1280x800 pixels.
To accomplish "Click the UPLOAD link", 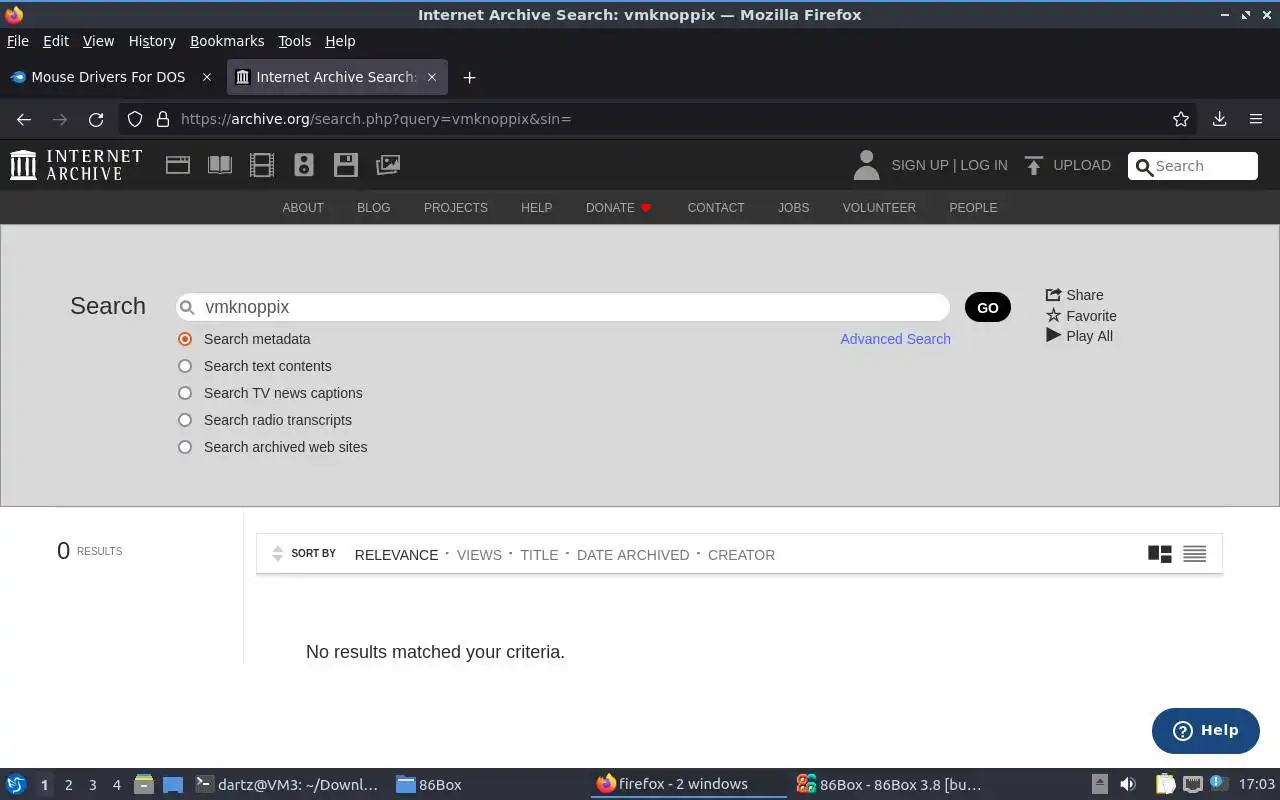I will click(x=1082, y=165).
